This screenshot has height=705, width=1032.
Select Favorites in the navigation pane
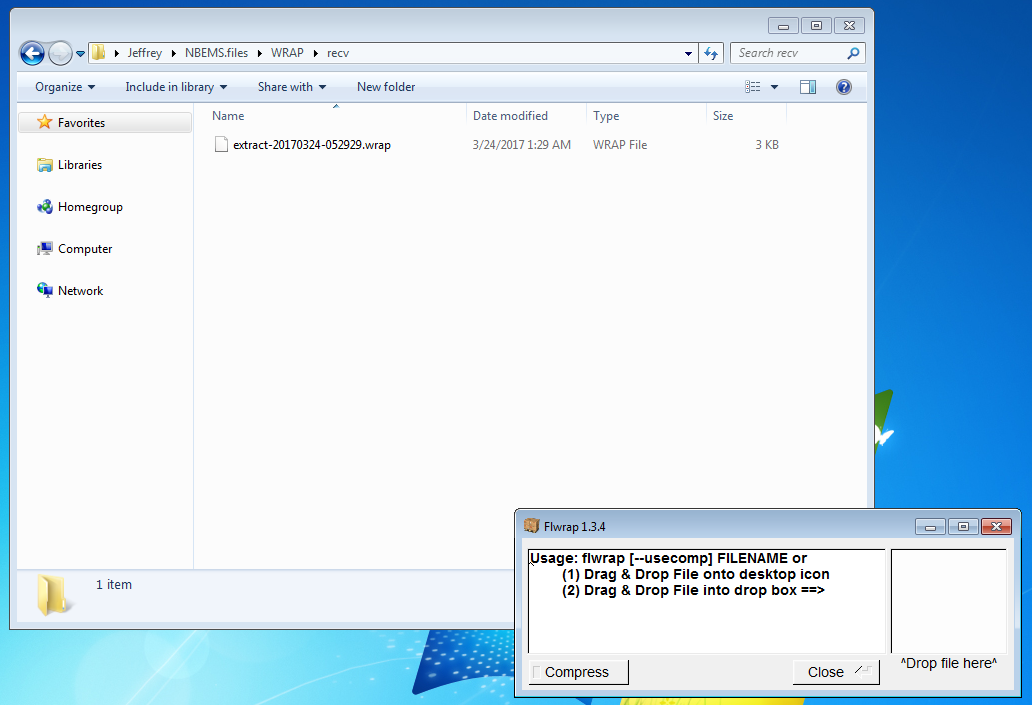(105, 122)
